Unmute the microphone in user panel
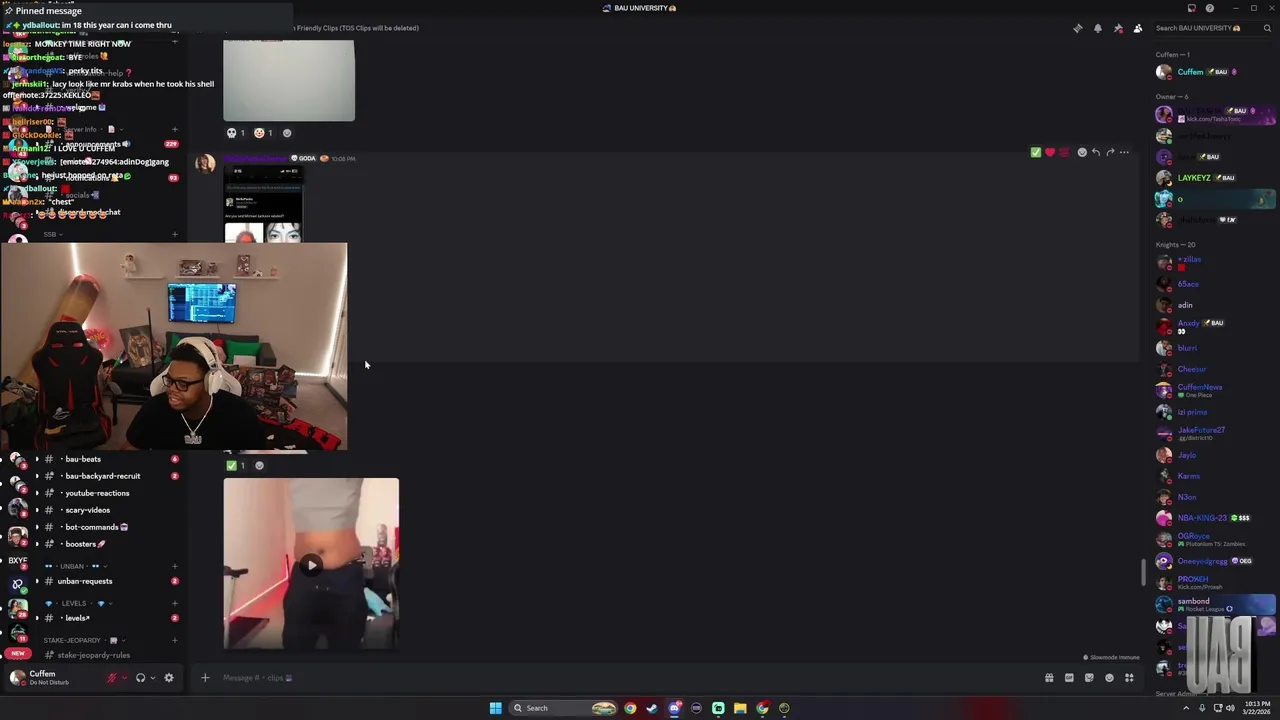Viewport: 1280px width, 720px height. 112,678
